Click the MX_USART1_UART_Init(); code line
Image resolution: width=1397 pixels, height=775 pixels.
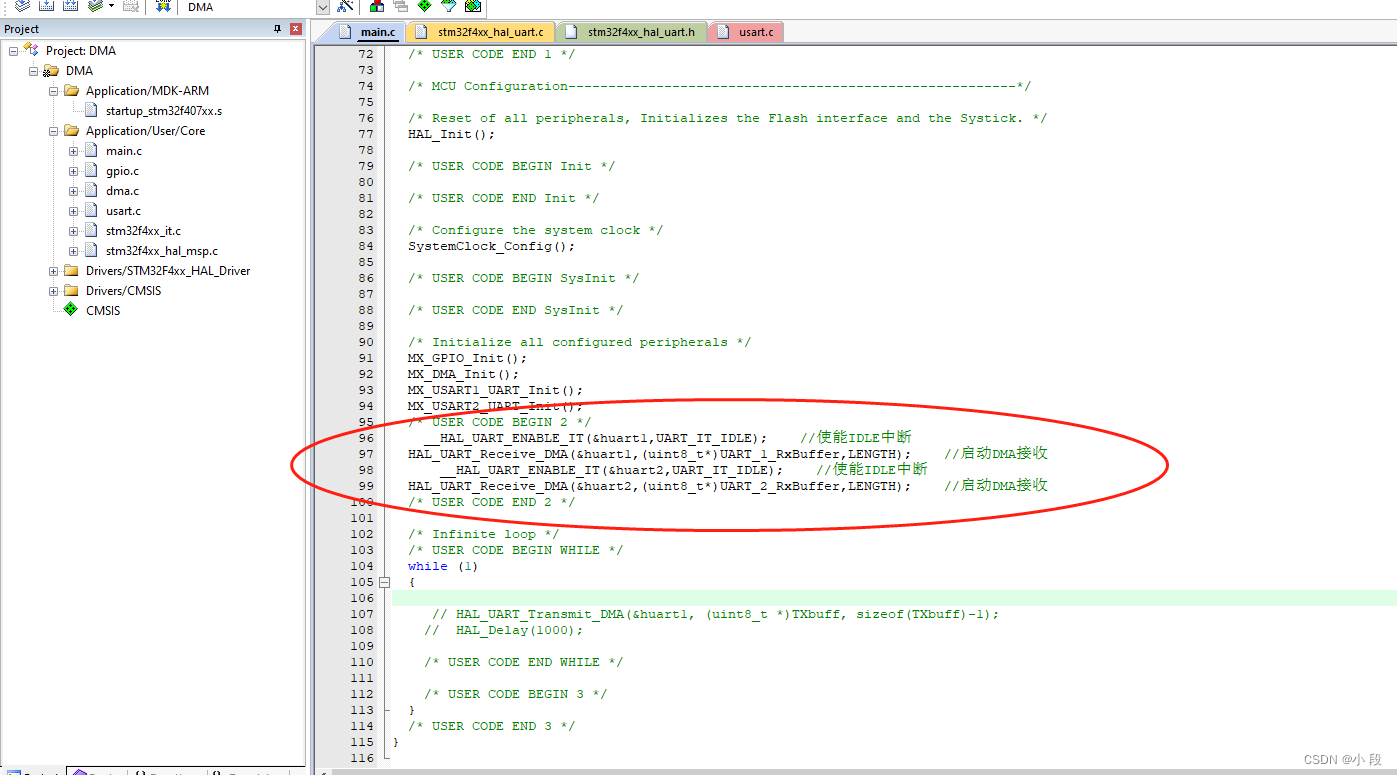[495, 390]
